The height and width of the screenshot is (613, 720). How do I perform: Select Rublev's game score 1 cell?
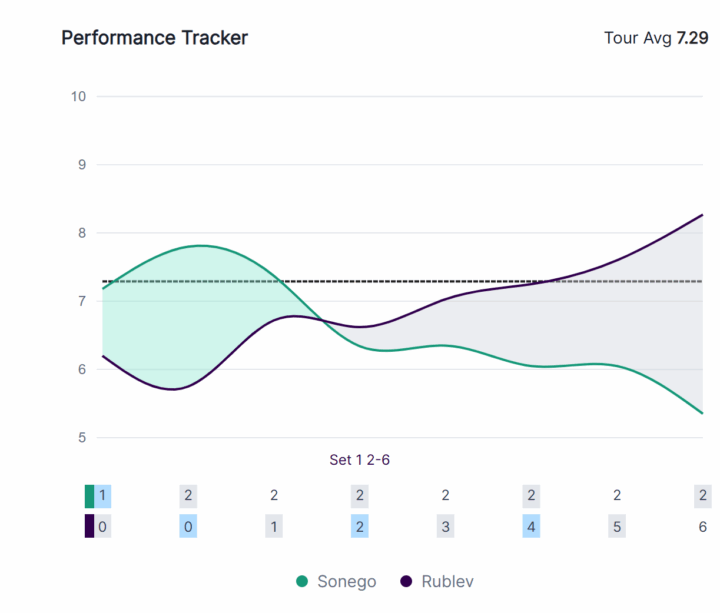click(273, 527)
